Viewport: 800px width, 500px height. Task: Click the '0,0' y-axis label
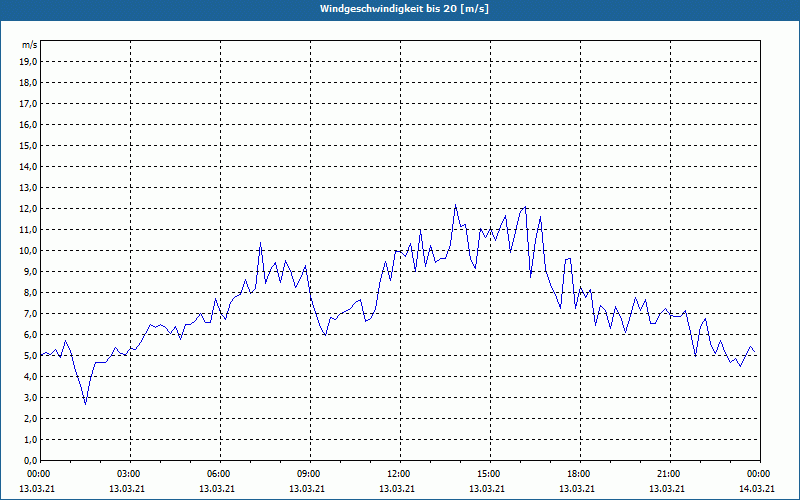[30, 461]
